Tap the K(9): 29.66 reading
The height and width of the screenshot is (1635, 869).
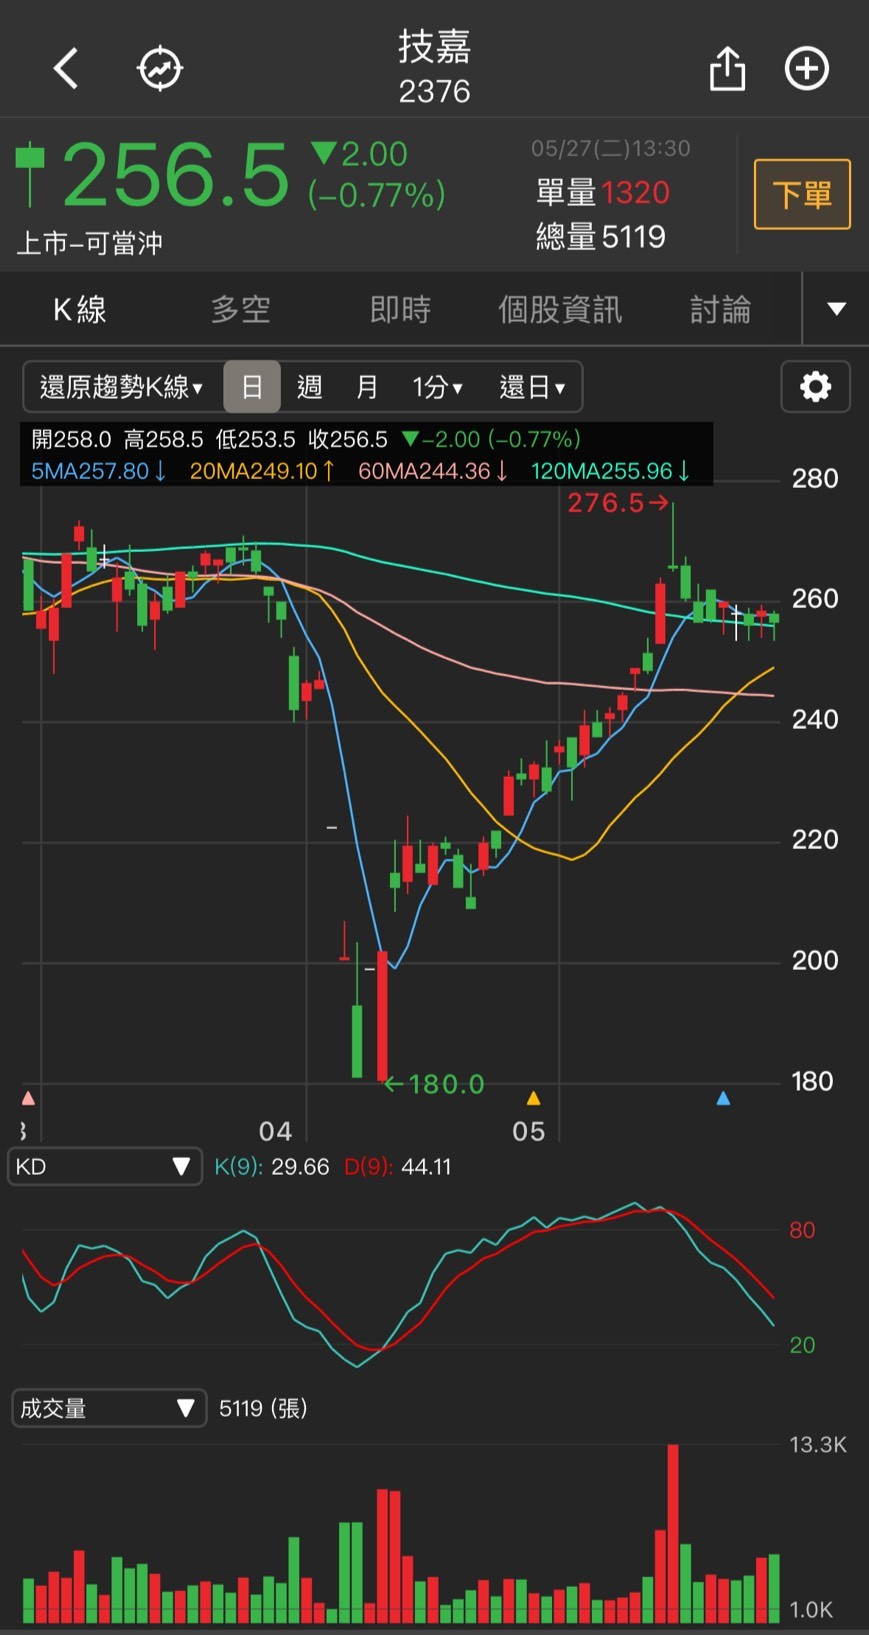271,1167
